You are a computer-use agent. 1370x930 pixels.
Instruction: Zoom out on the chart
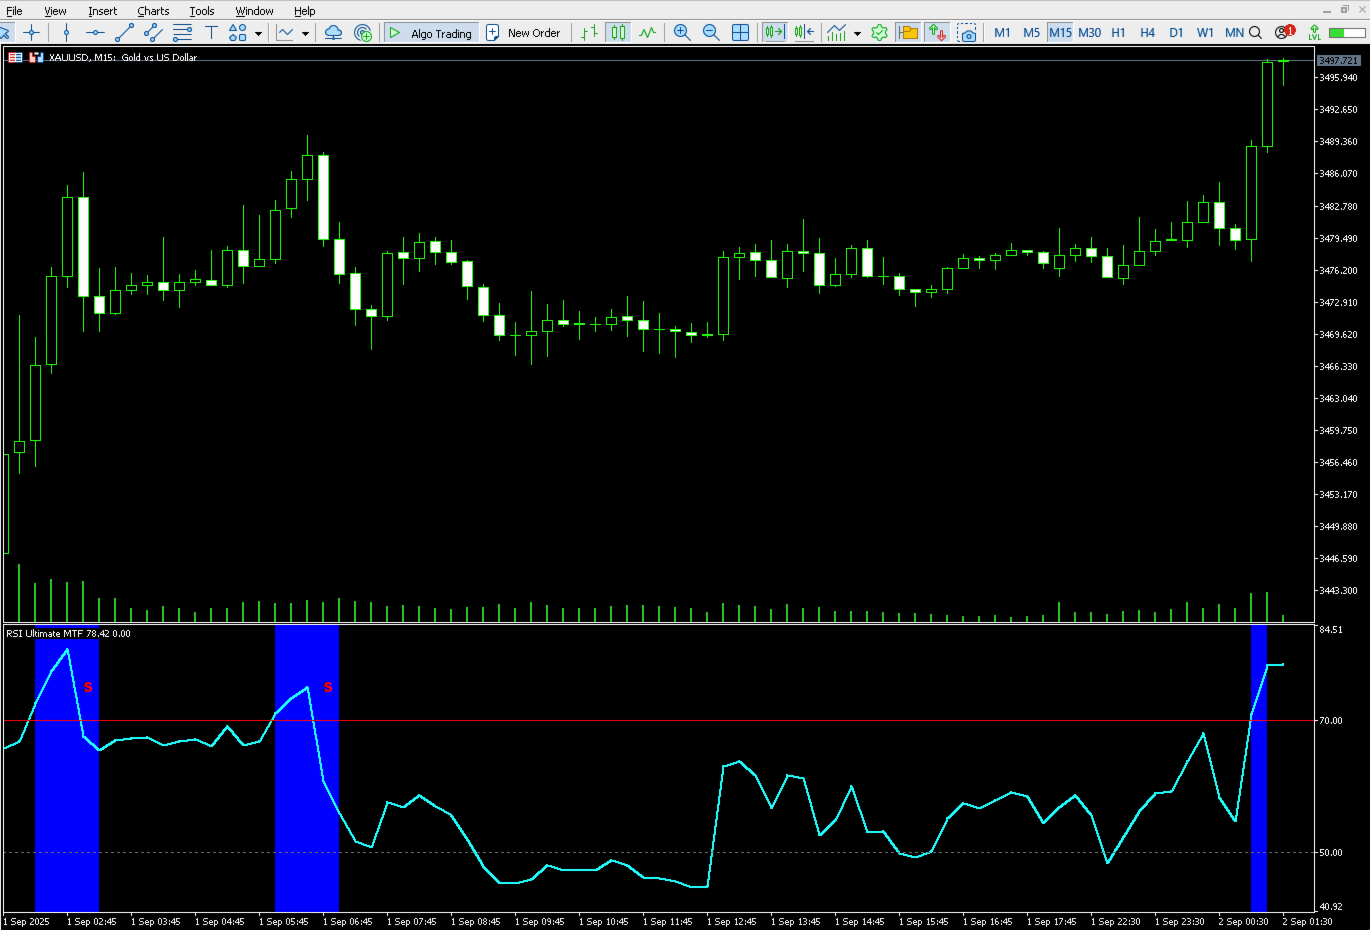711,33
